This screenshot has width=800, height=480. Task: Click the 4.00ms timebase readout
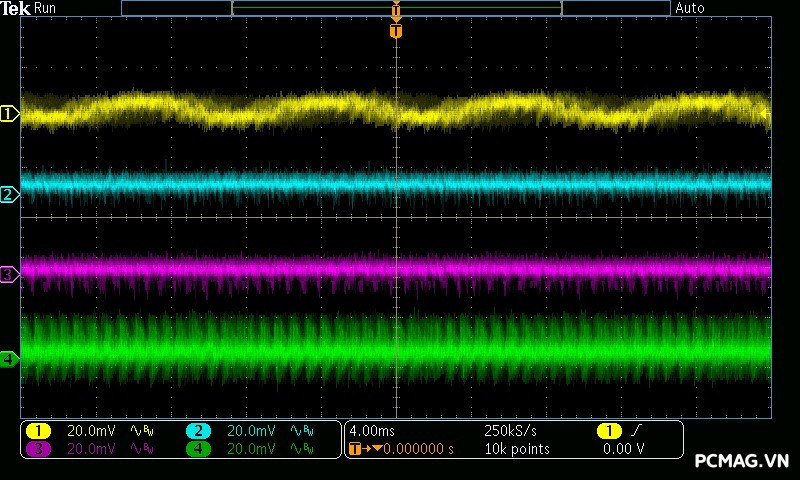click(x=370, y=431)
